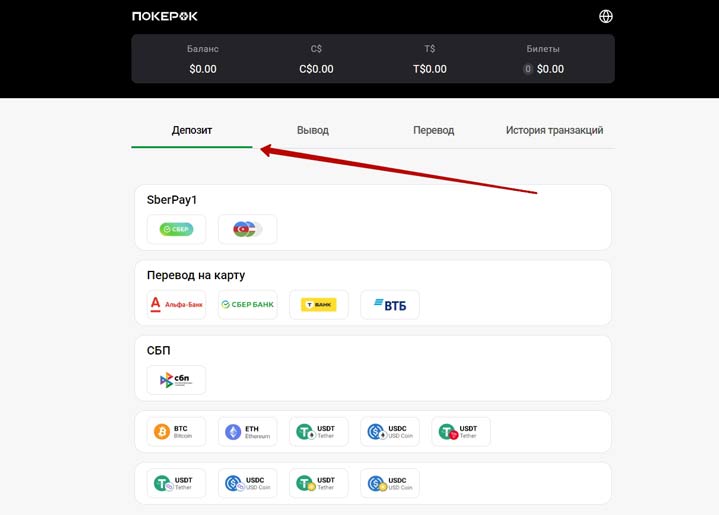Select yellow Т-Банк card transfer
Screen dimensions: 719x515
[319, 305]
